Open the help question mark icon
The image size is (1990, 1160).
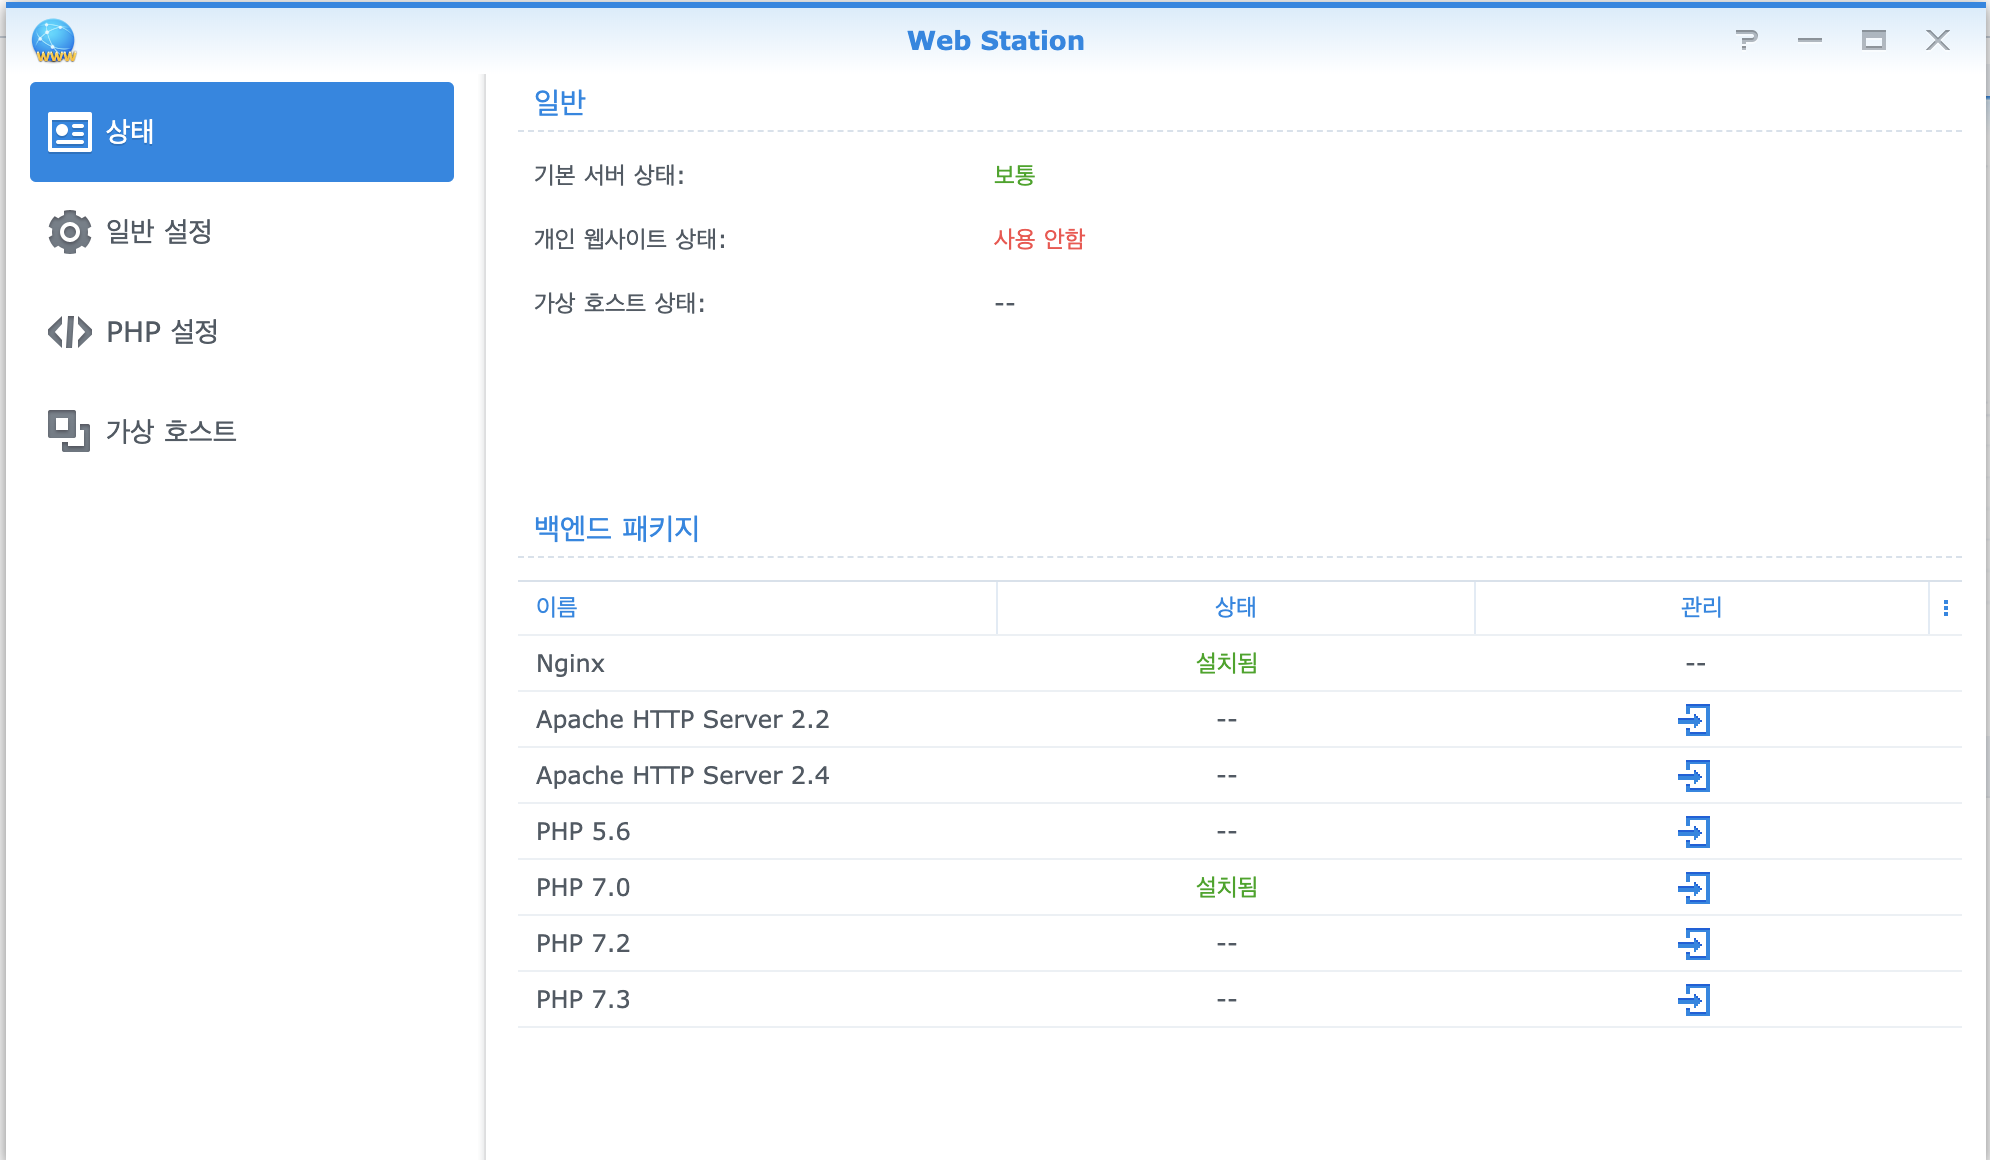coord(1747,40)
